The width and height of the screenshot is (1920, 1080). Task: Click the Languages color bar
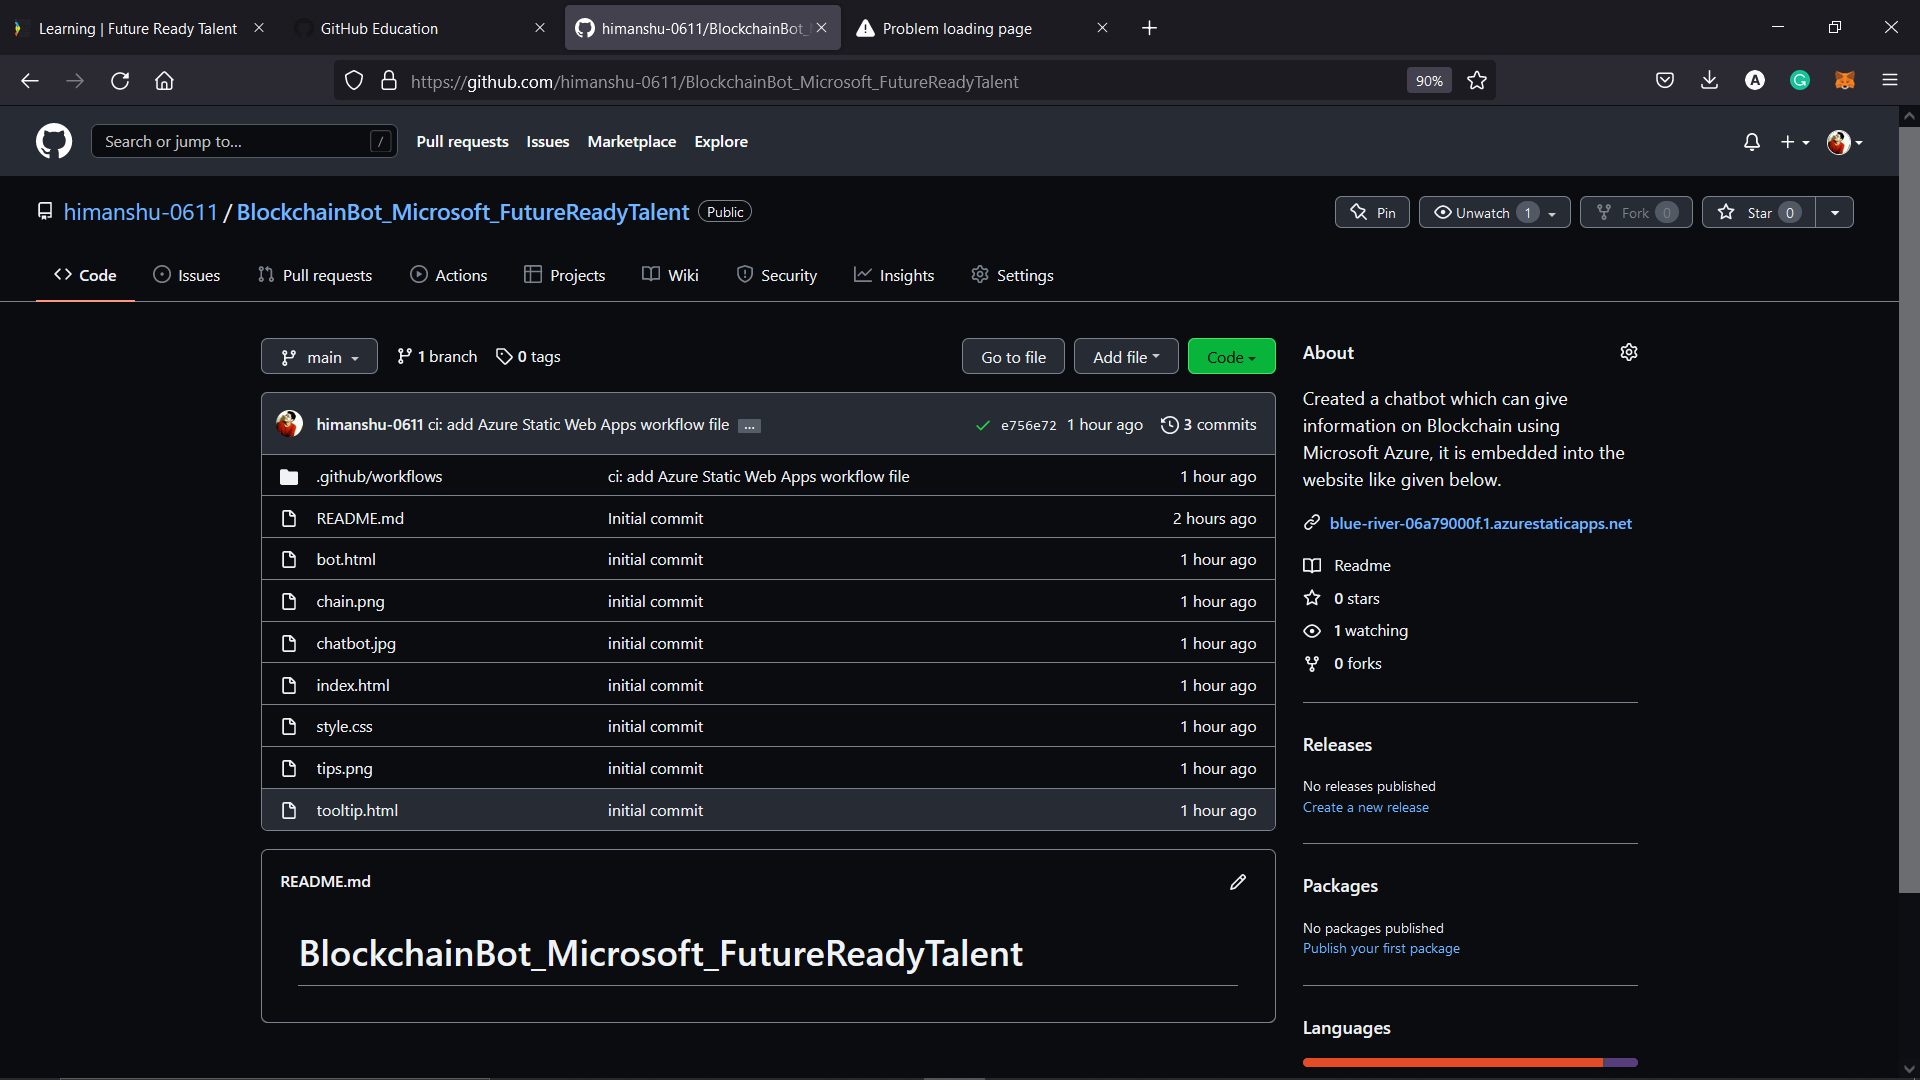(1469, 1062)
